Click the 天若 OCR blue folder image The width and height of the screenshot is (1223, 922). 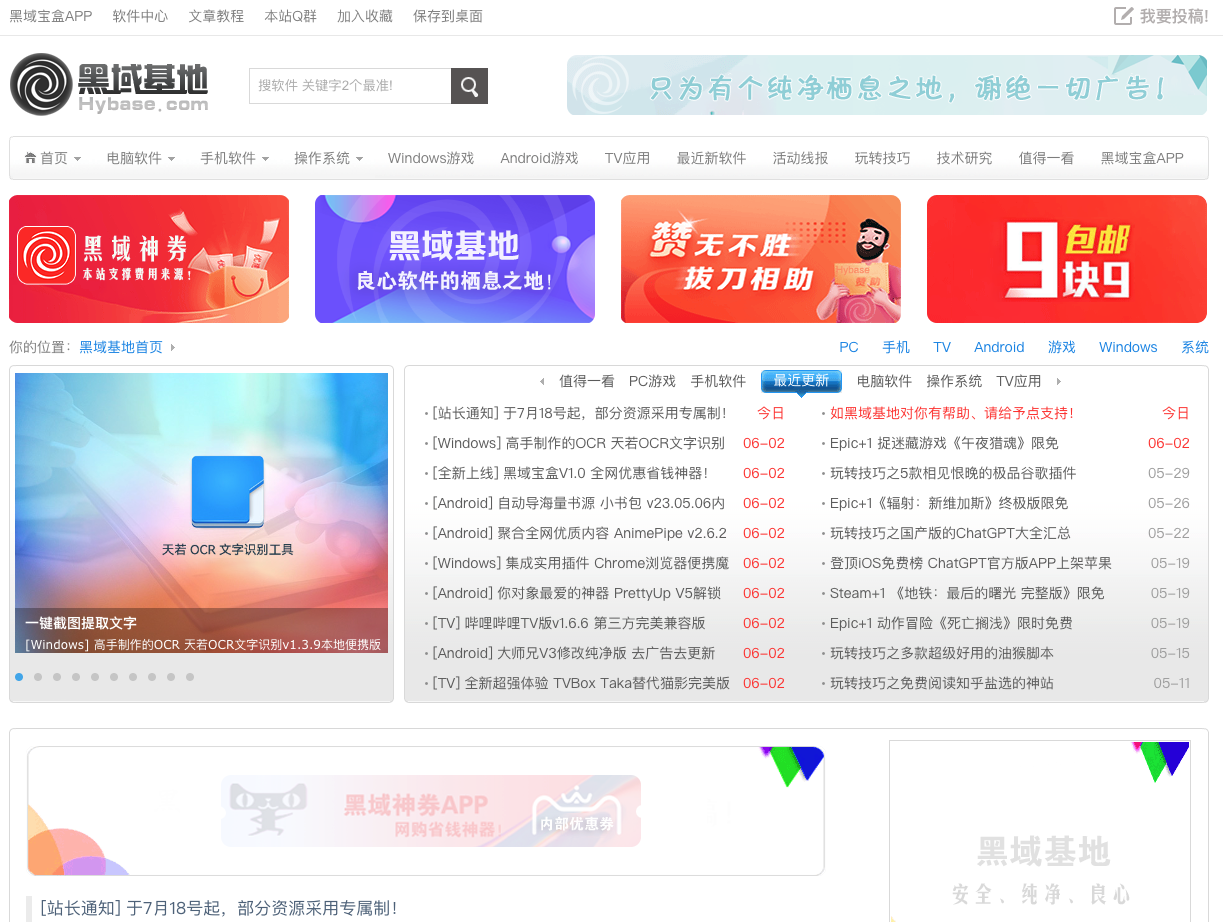pos(228,491)
